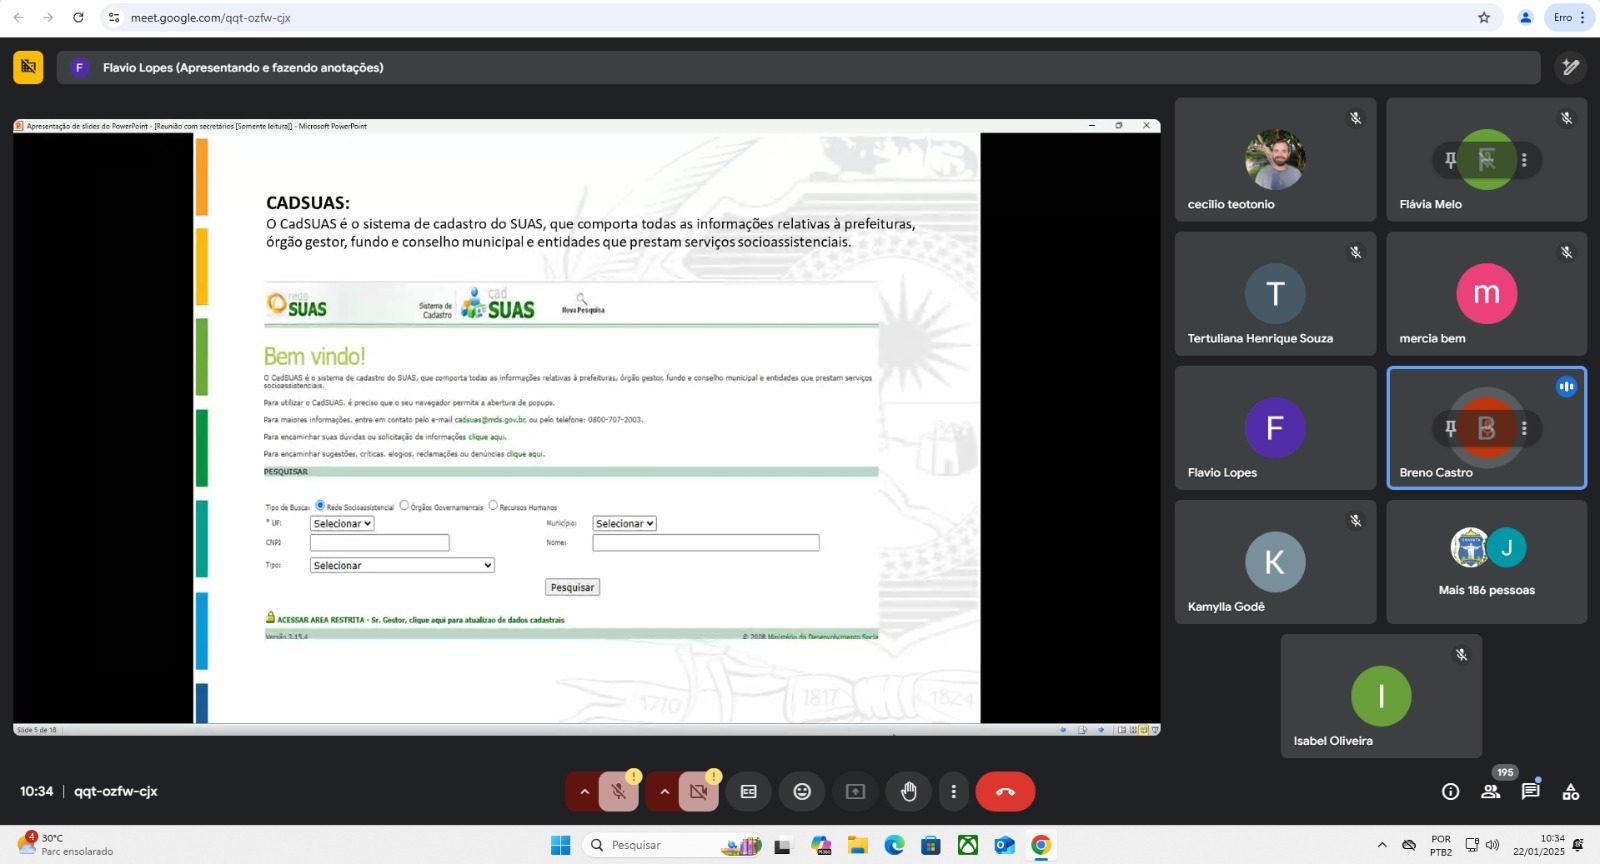
Task: Expand audio settings chevron beside microphone
Action: (584, 792)
